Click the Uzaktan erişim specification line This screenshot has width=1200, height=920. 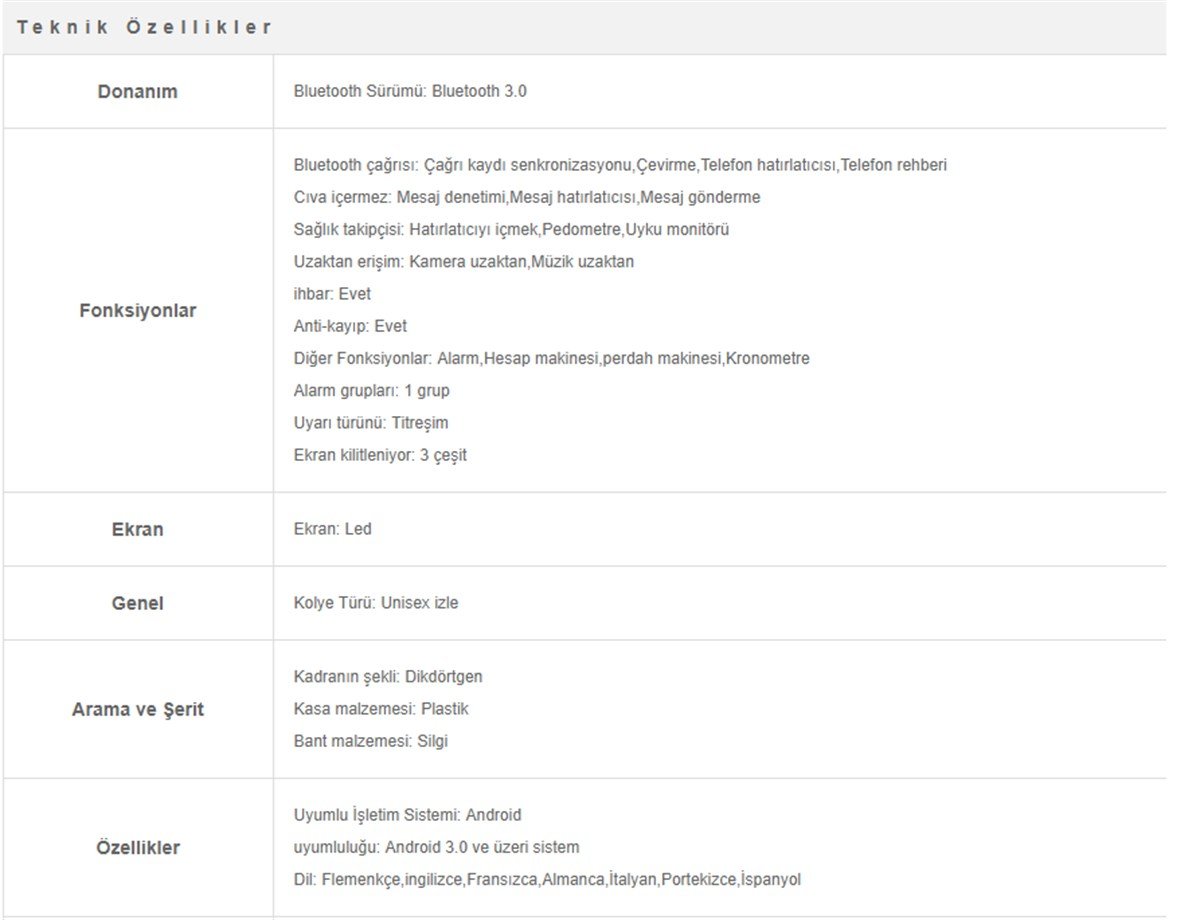[464, 262]
